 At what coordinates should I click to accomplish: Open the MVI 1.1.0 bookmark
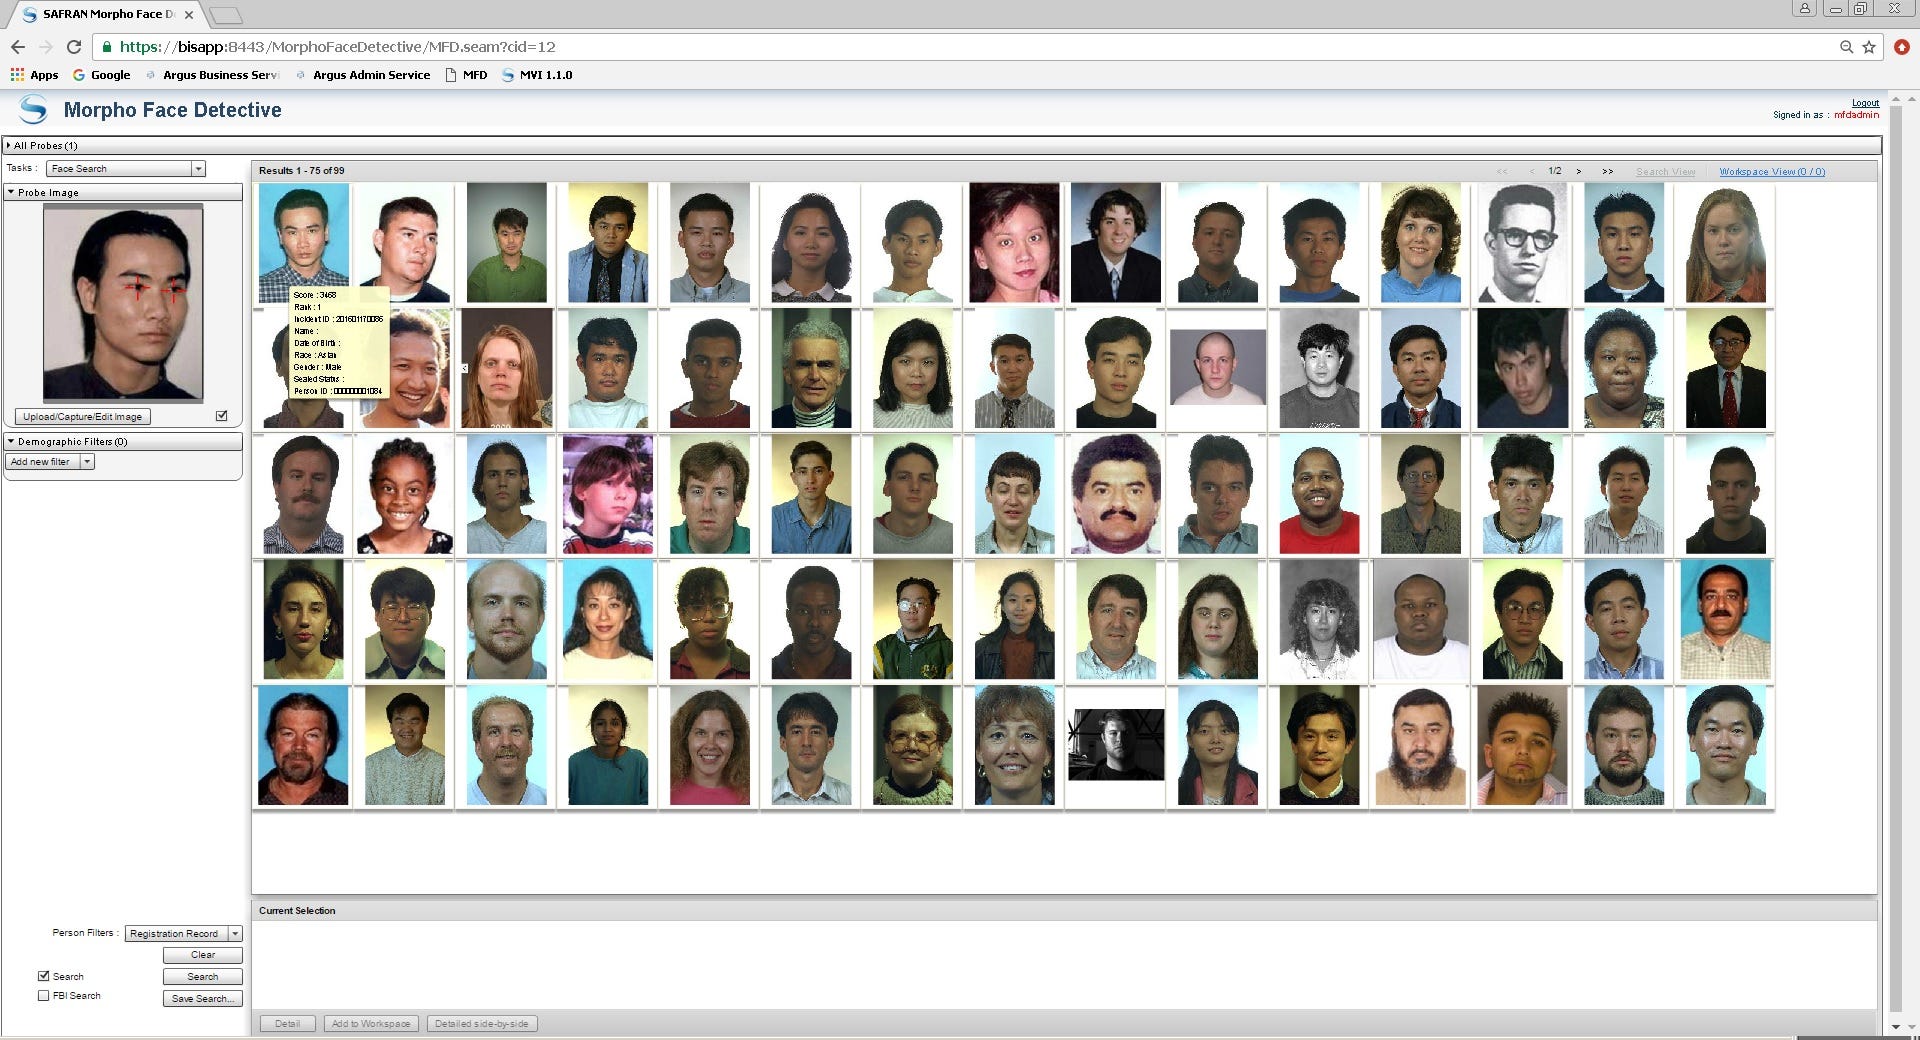(x=536, y=75)
